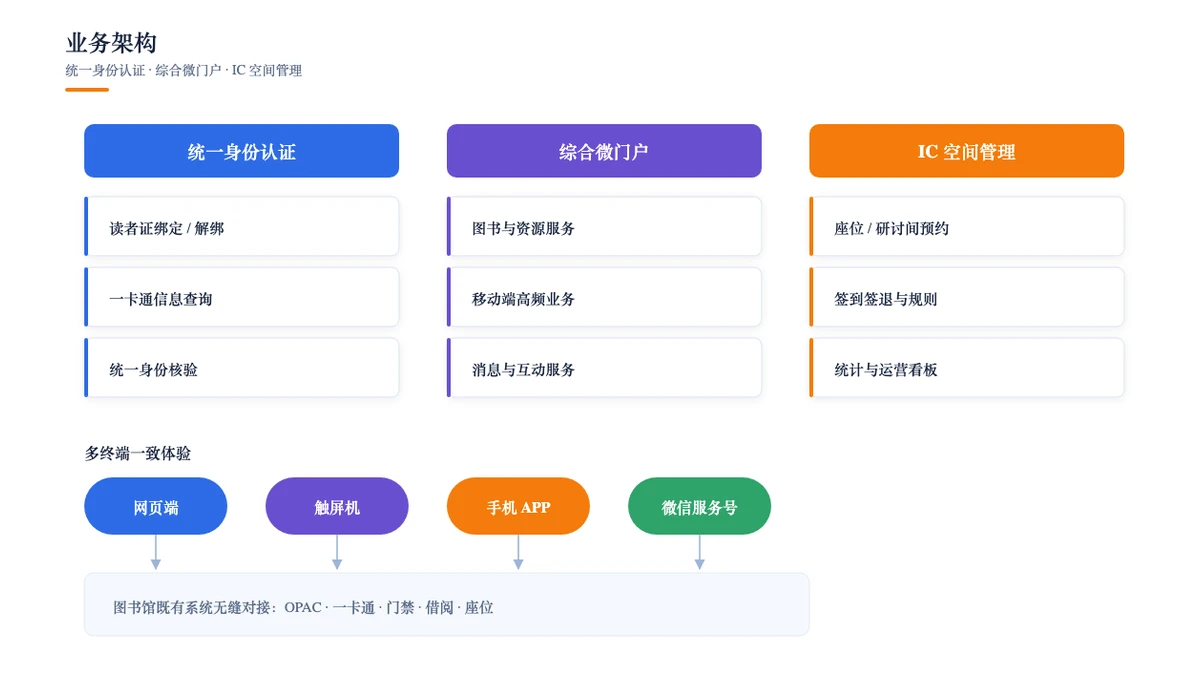
Task: Choose the 签到签退与规则 card
Action: (x=967, y=297)
